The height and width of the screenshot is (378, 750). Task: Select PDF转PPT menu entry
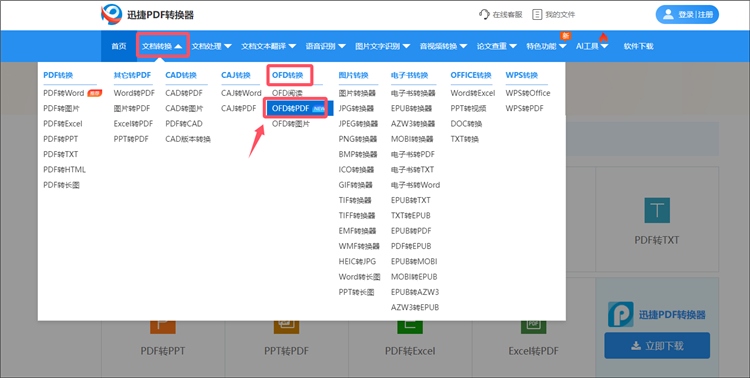[60, 139]
